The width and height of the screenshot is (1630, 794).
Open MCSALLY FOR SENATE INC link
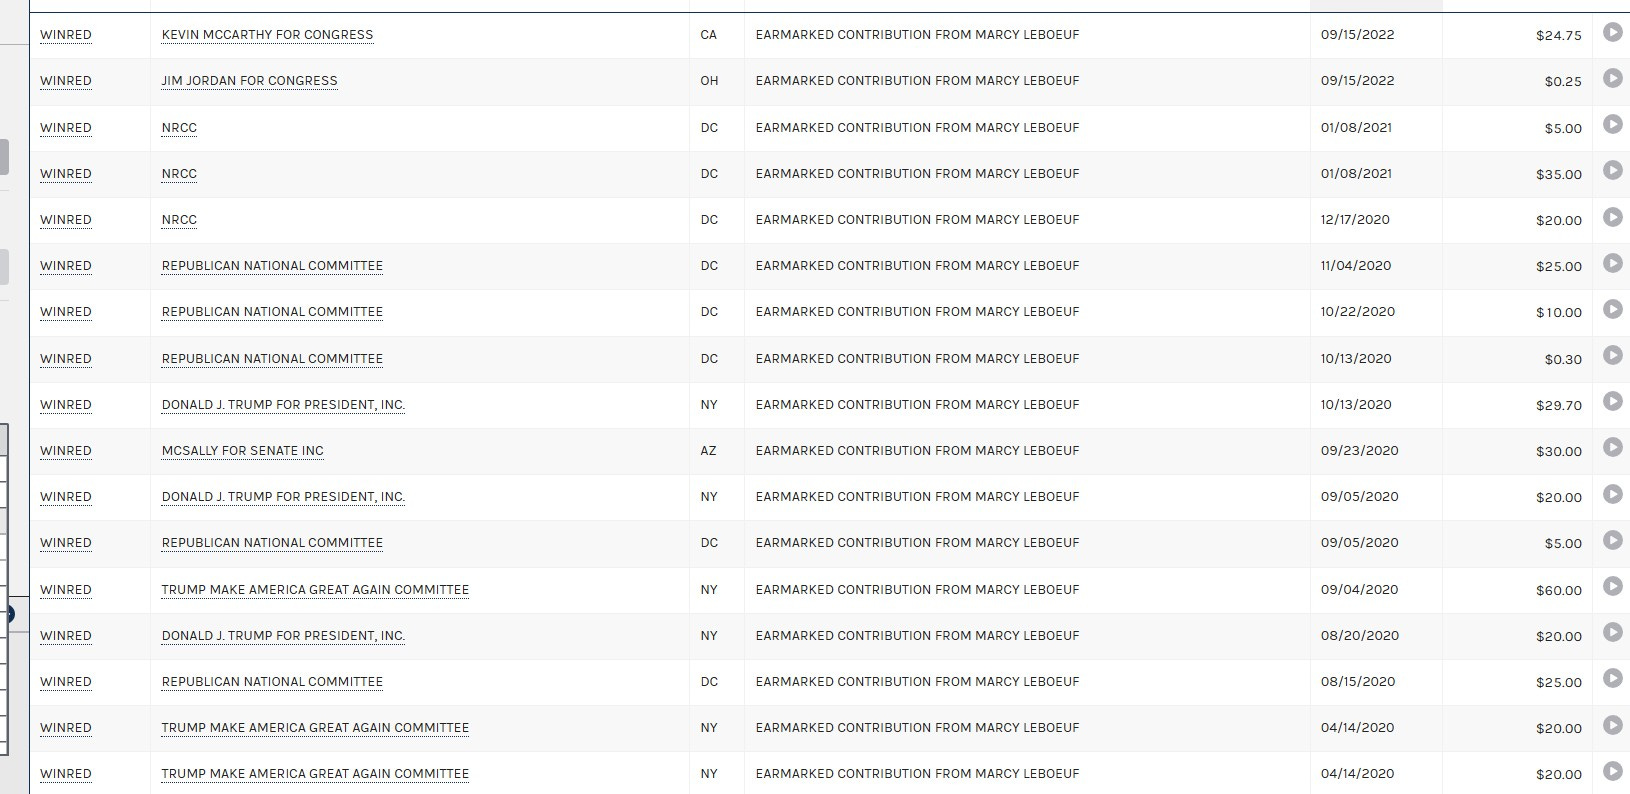pyautogui.click(x=242, y=451)
